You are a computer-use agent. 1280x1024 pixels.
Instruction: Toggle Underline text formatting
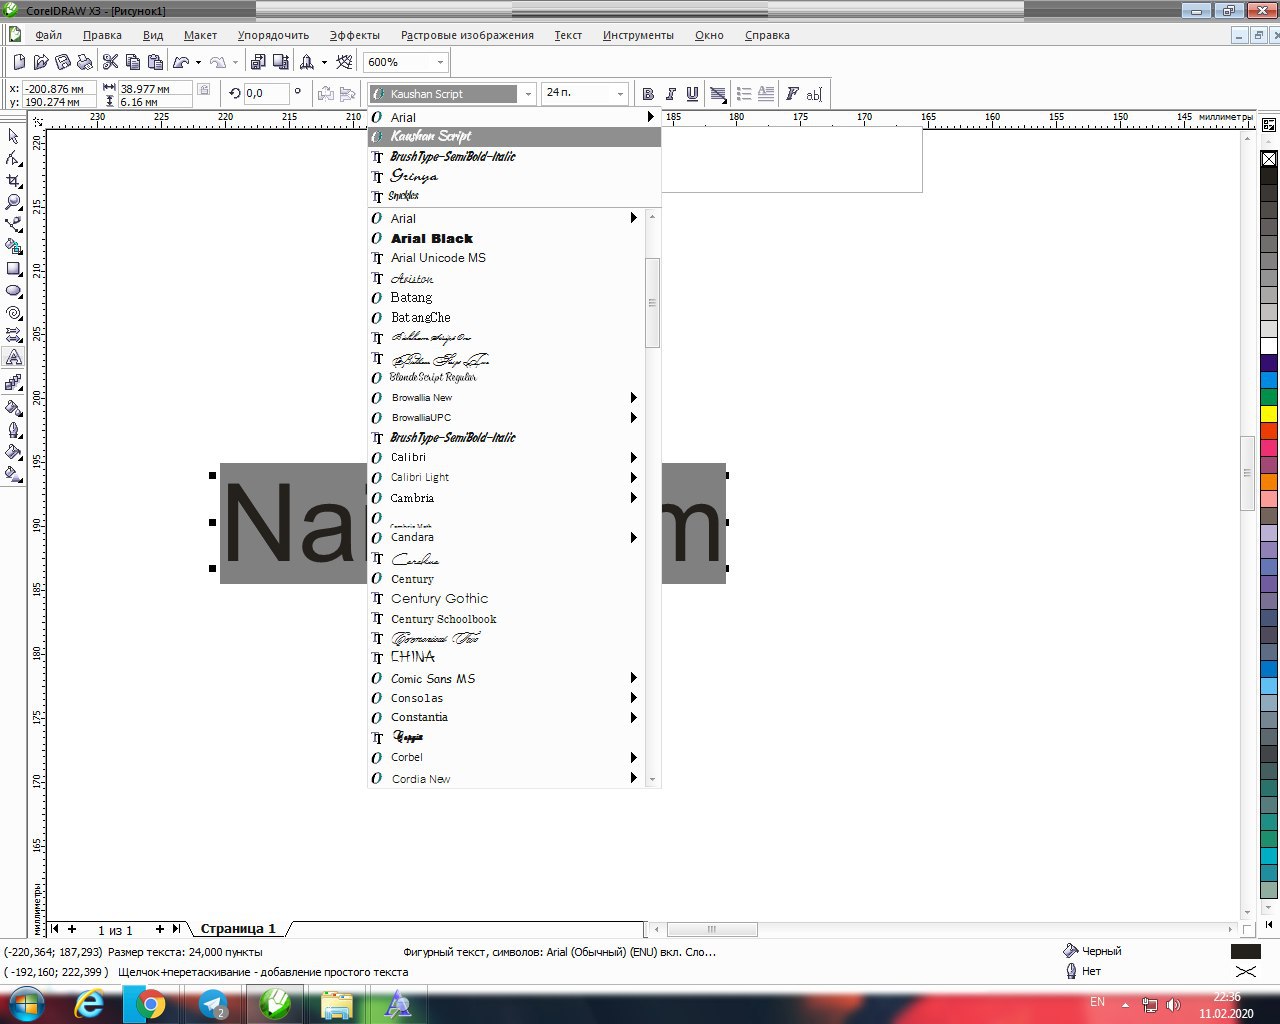coord(692,94)
